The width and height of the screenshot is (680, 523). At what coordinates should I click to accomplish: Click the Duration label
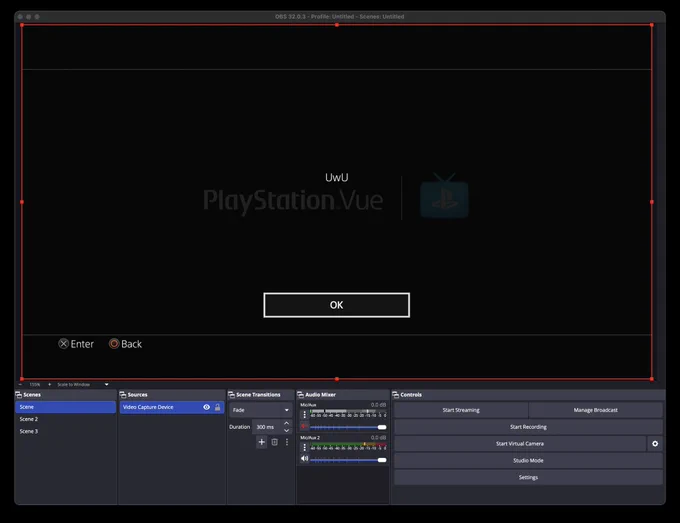(239, 427)
